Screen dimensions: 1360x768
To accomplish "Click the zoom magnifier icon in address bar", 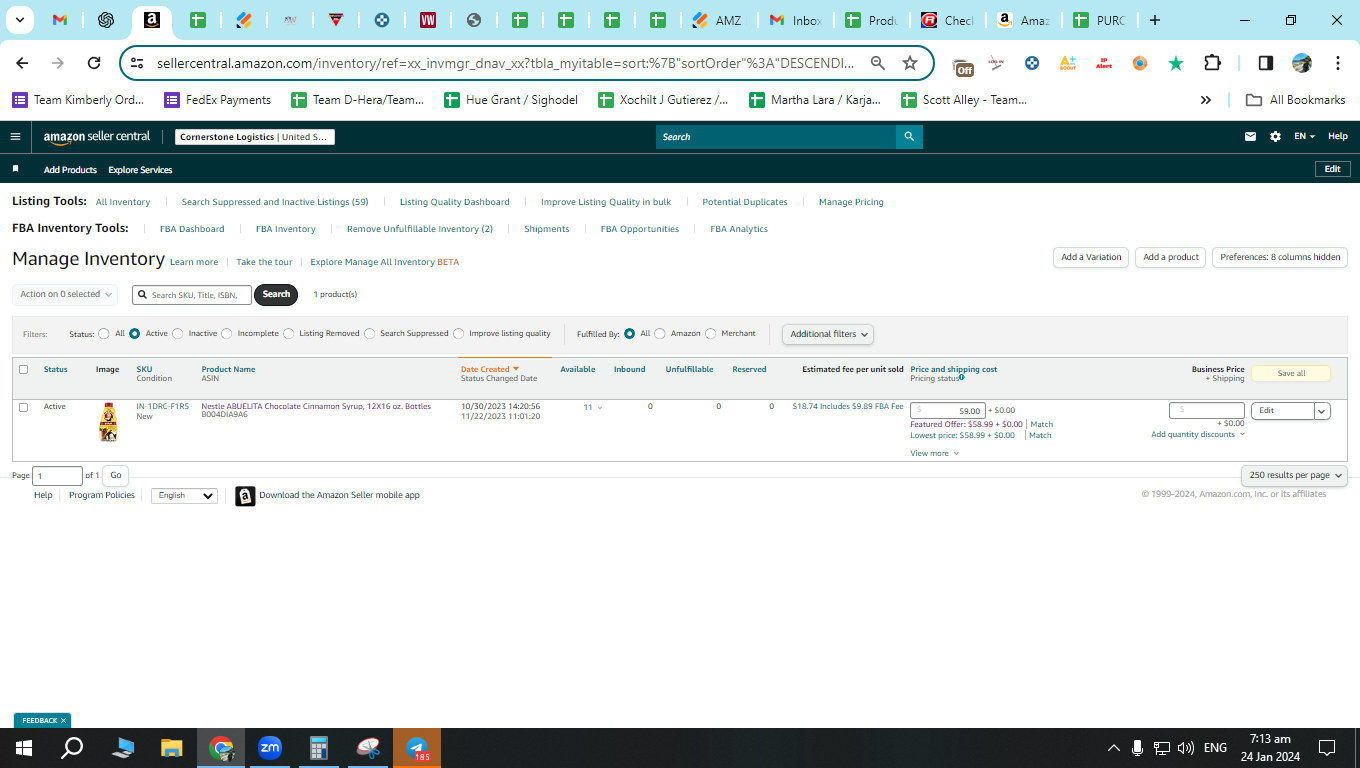I will (x=878, y=63).
